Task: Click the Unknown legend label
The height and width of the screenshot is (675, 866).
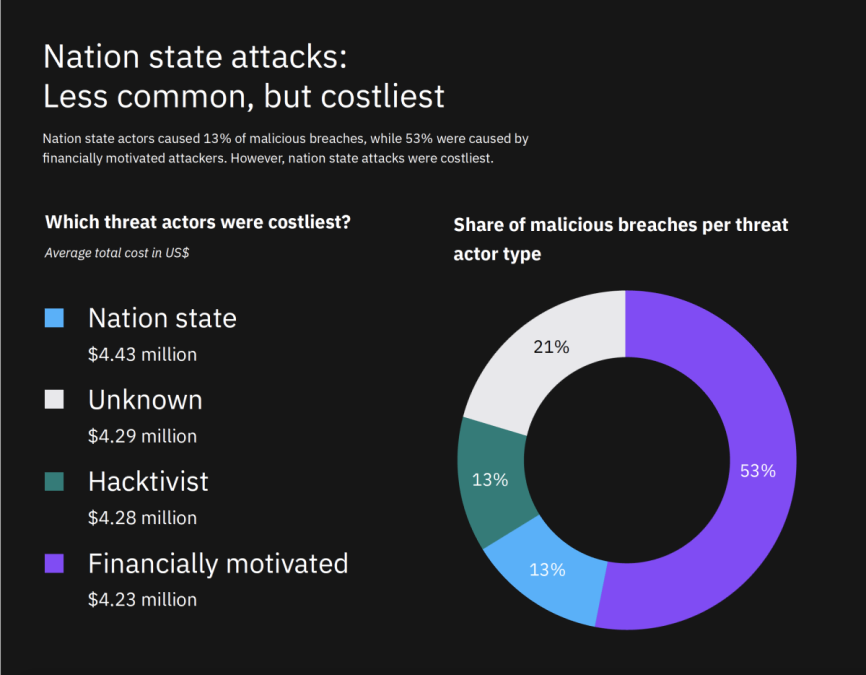Action: click(x=145, y=400)
